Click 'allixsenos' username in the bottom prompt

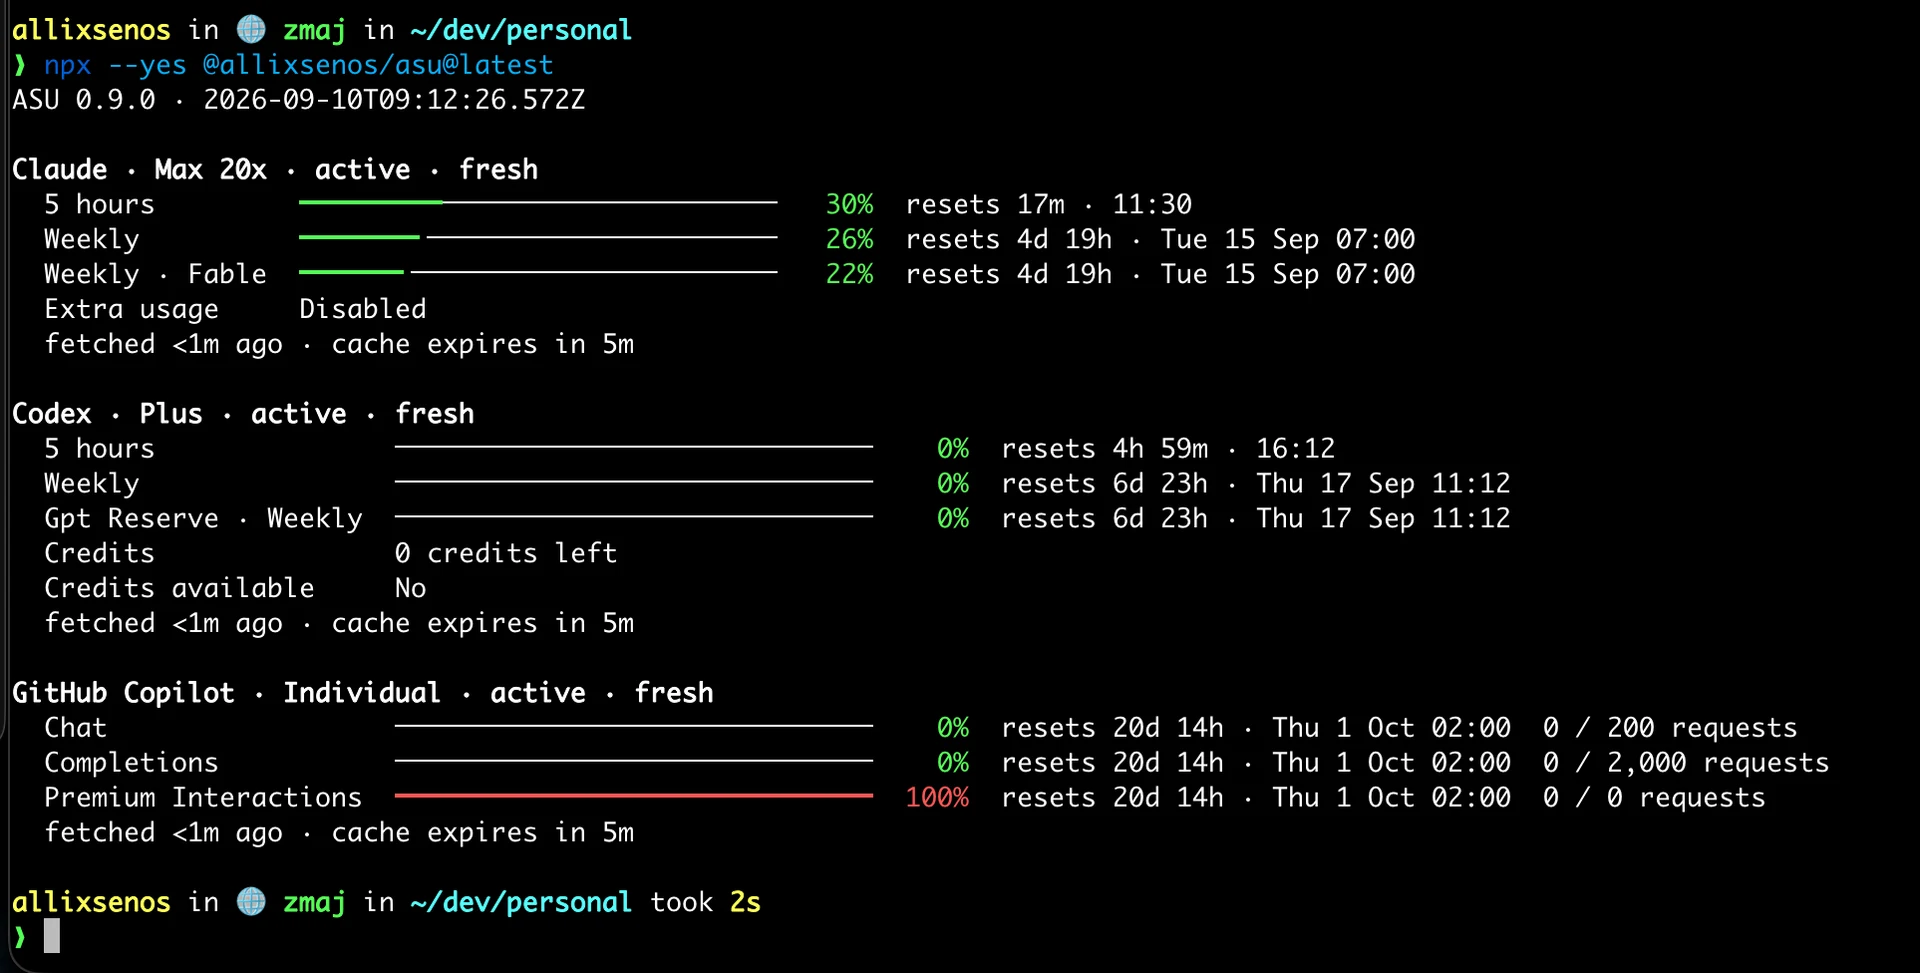[91, 902]
